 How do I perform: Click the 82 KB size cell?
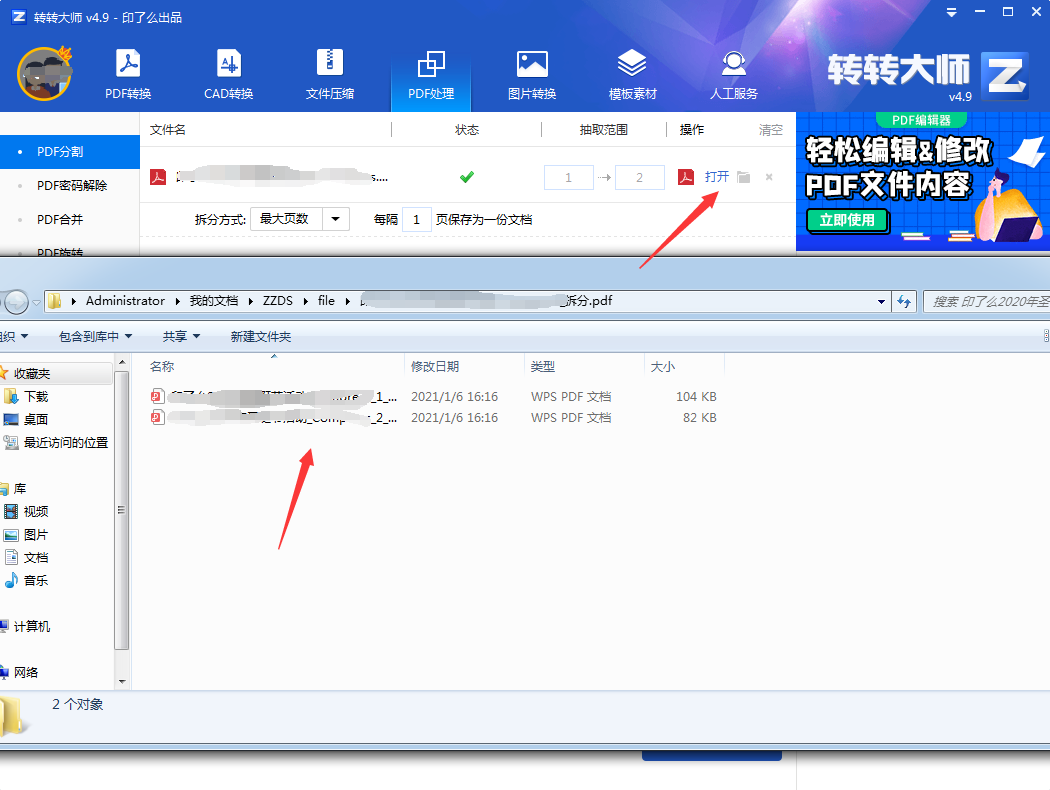click(x=699, y=417)
